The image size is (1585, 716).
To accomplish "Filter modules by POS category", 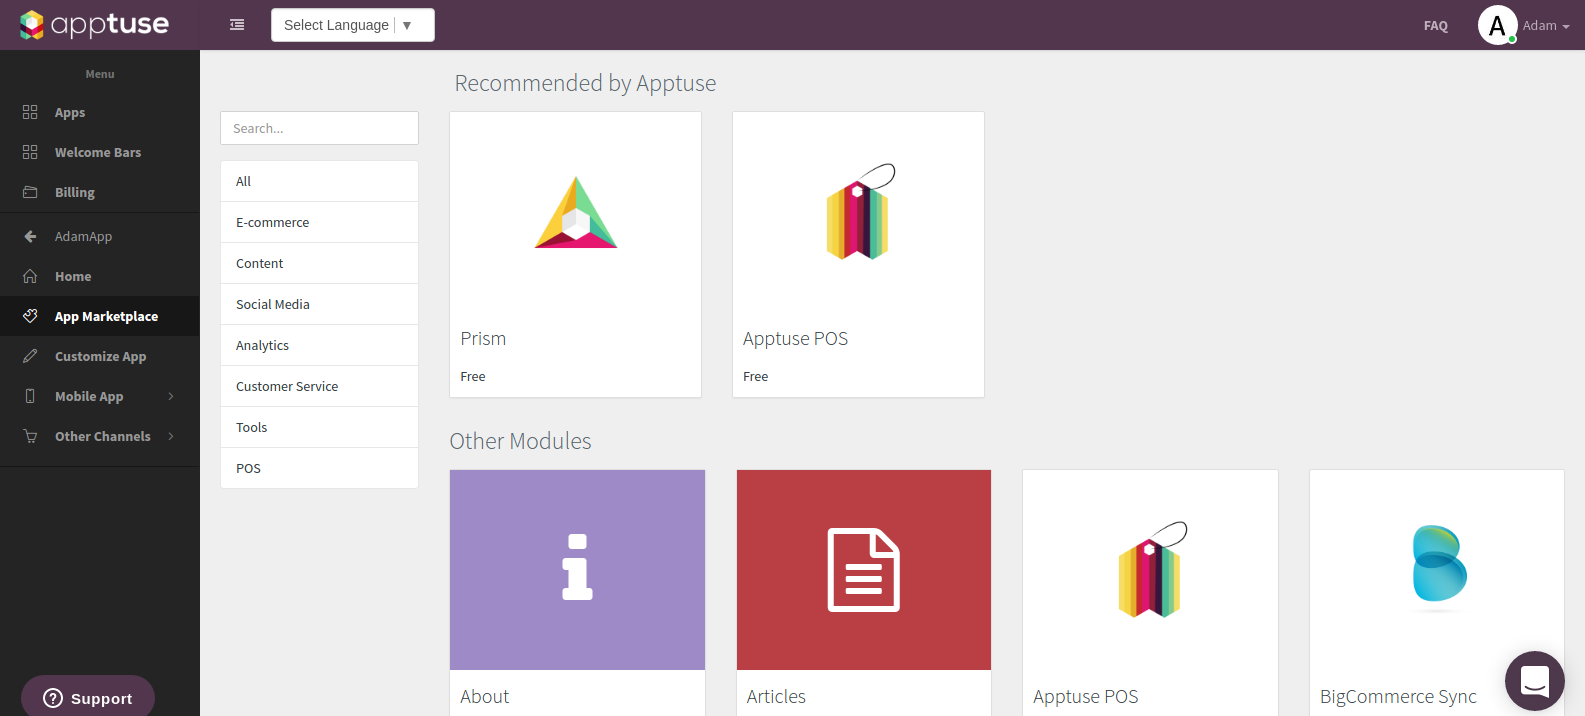I will coord(319,468).
